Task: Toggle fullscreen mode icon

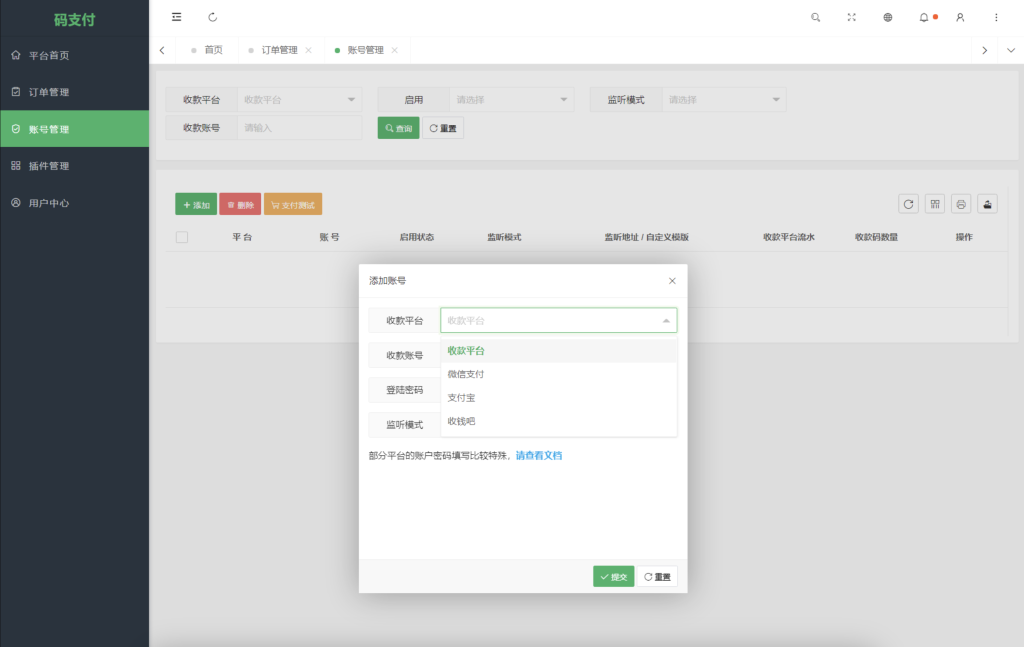Action: pyautogui.click(x=852, y=17)
